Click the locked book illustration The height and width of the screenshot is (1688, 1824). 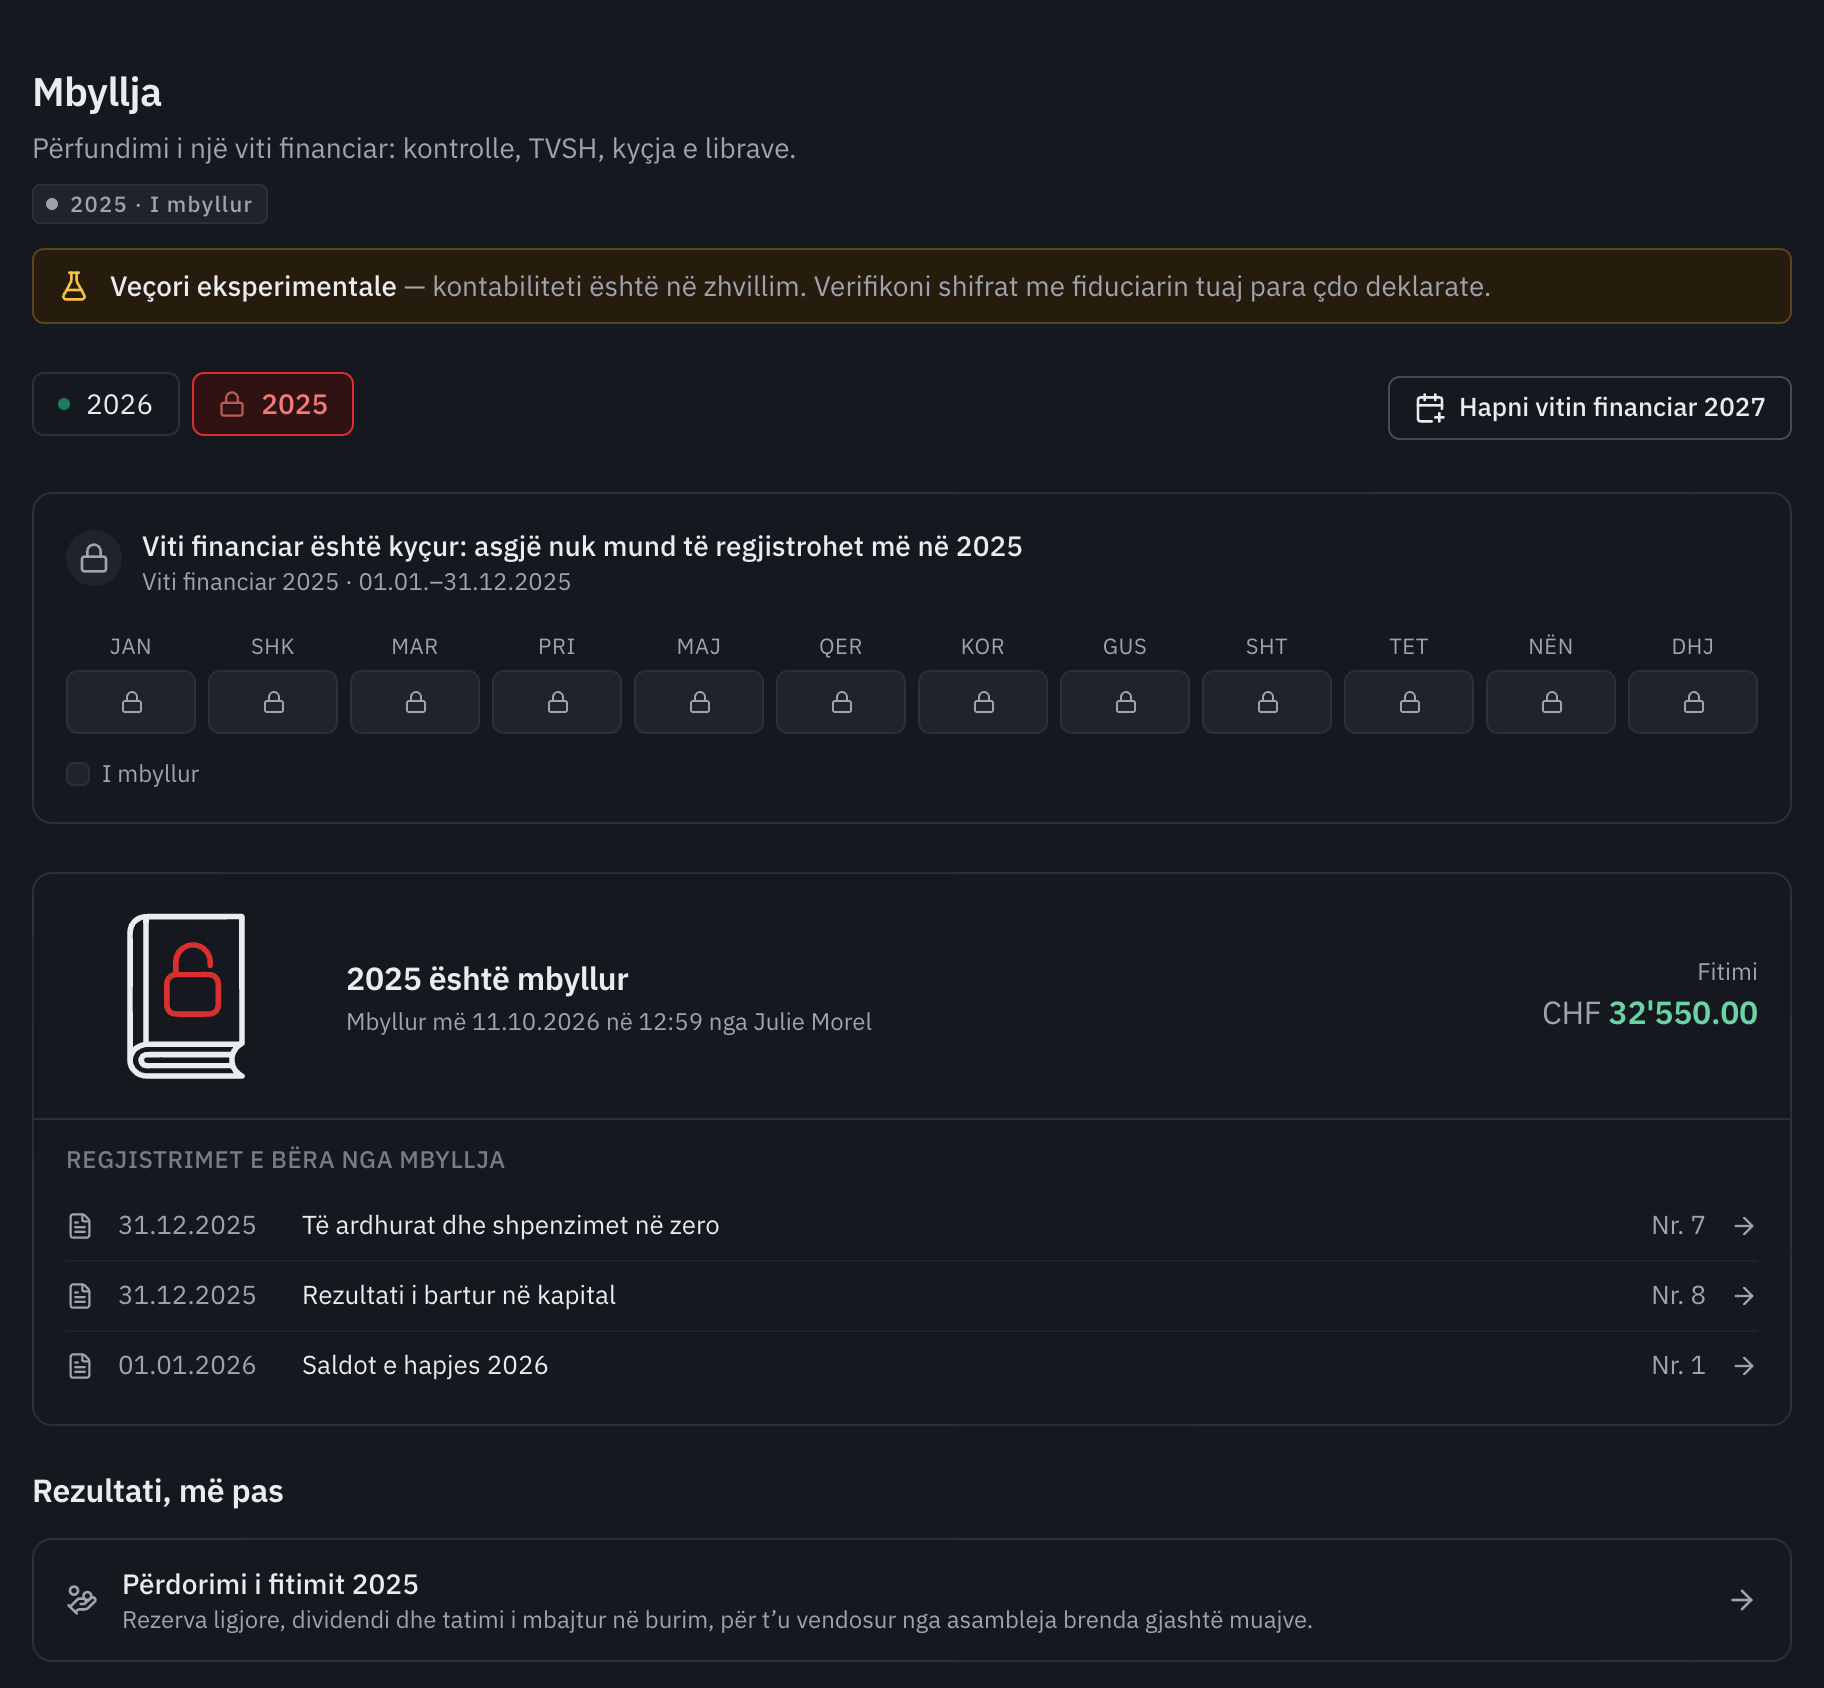click(187, 996)
